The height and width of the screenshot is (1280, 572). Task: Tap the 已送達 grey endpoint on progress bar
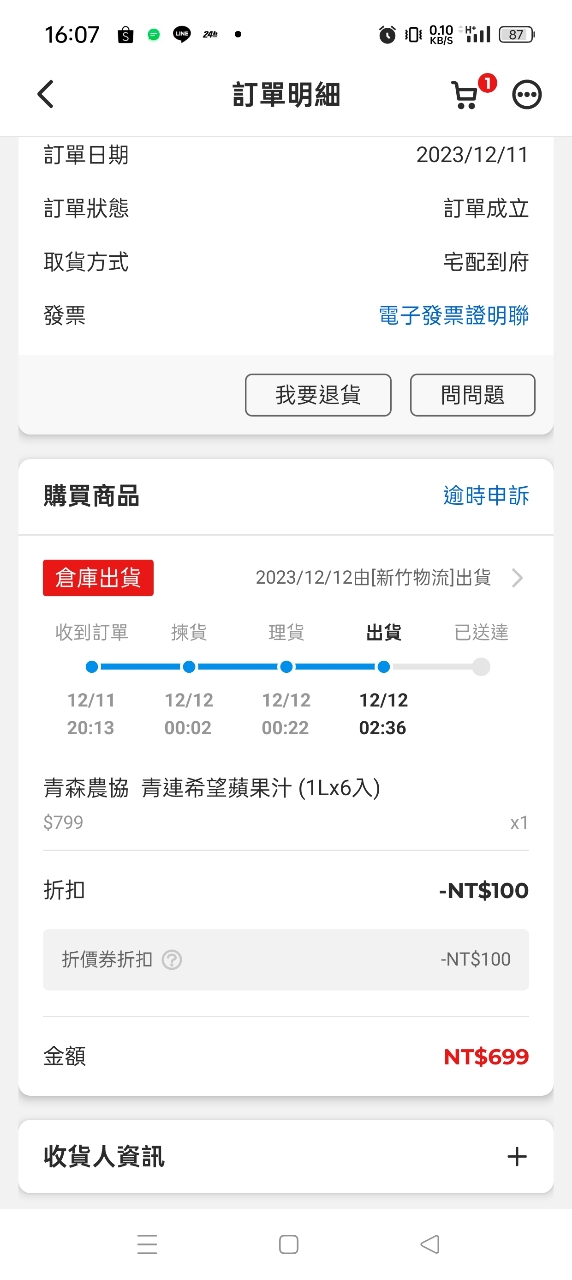(481, 667)
